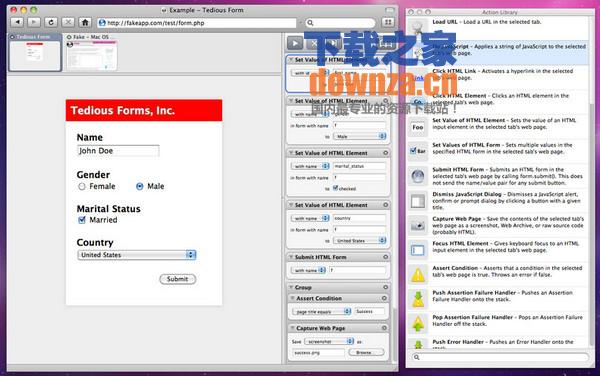Click the browser back arrow button
Screen dimensions: 600x376
coord(17,22)
